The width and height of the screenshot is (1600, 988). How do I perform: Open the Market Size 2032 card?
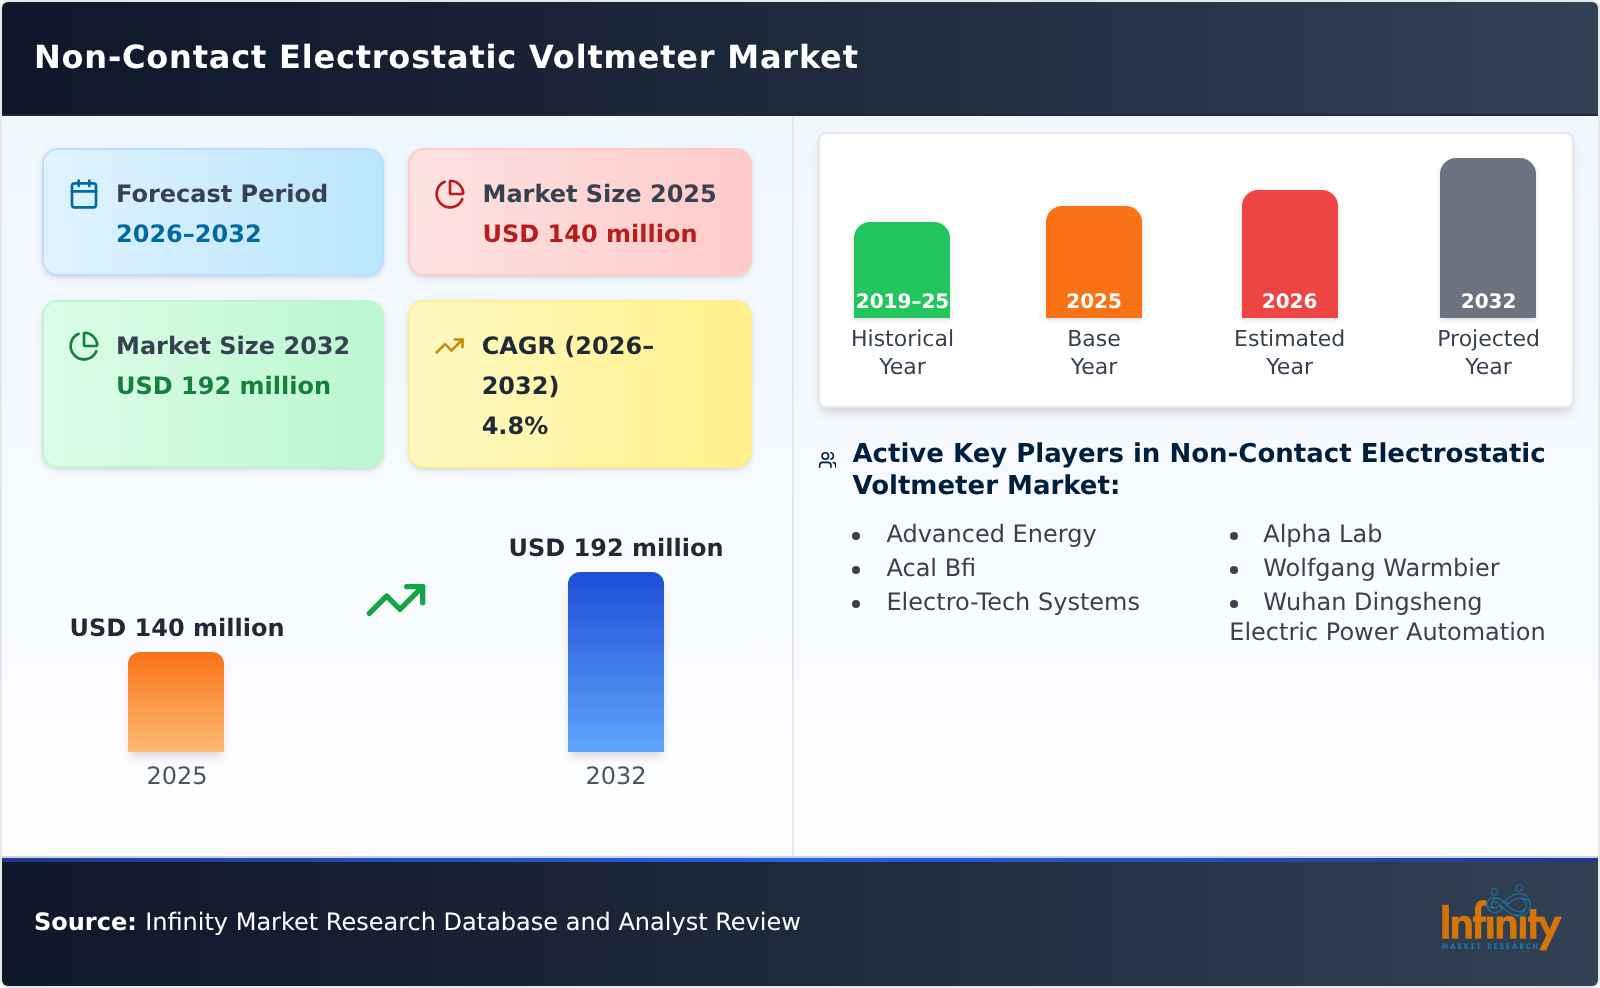pos(213,384)
